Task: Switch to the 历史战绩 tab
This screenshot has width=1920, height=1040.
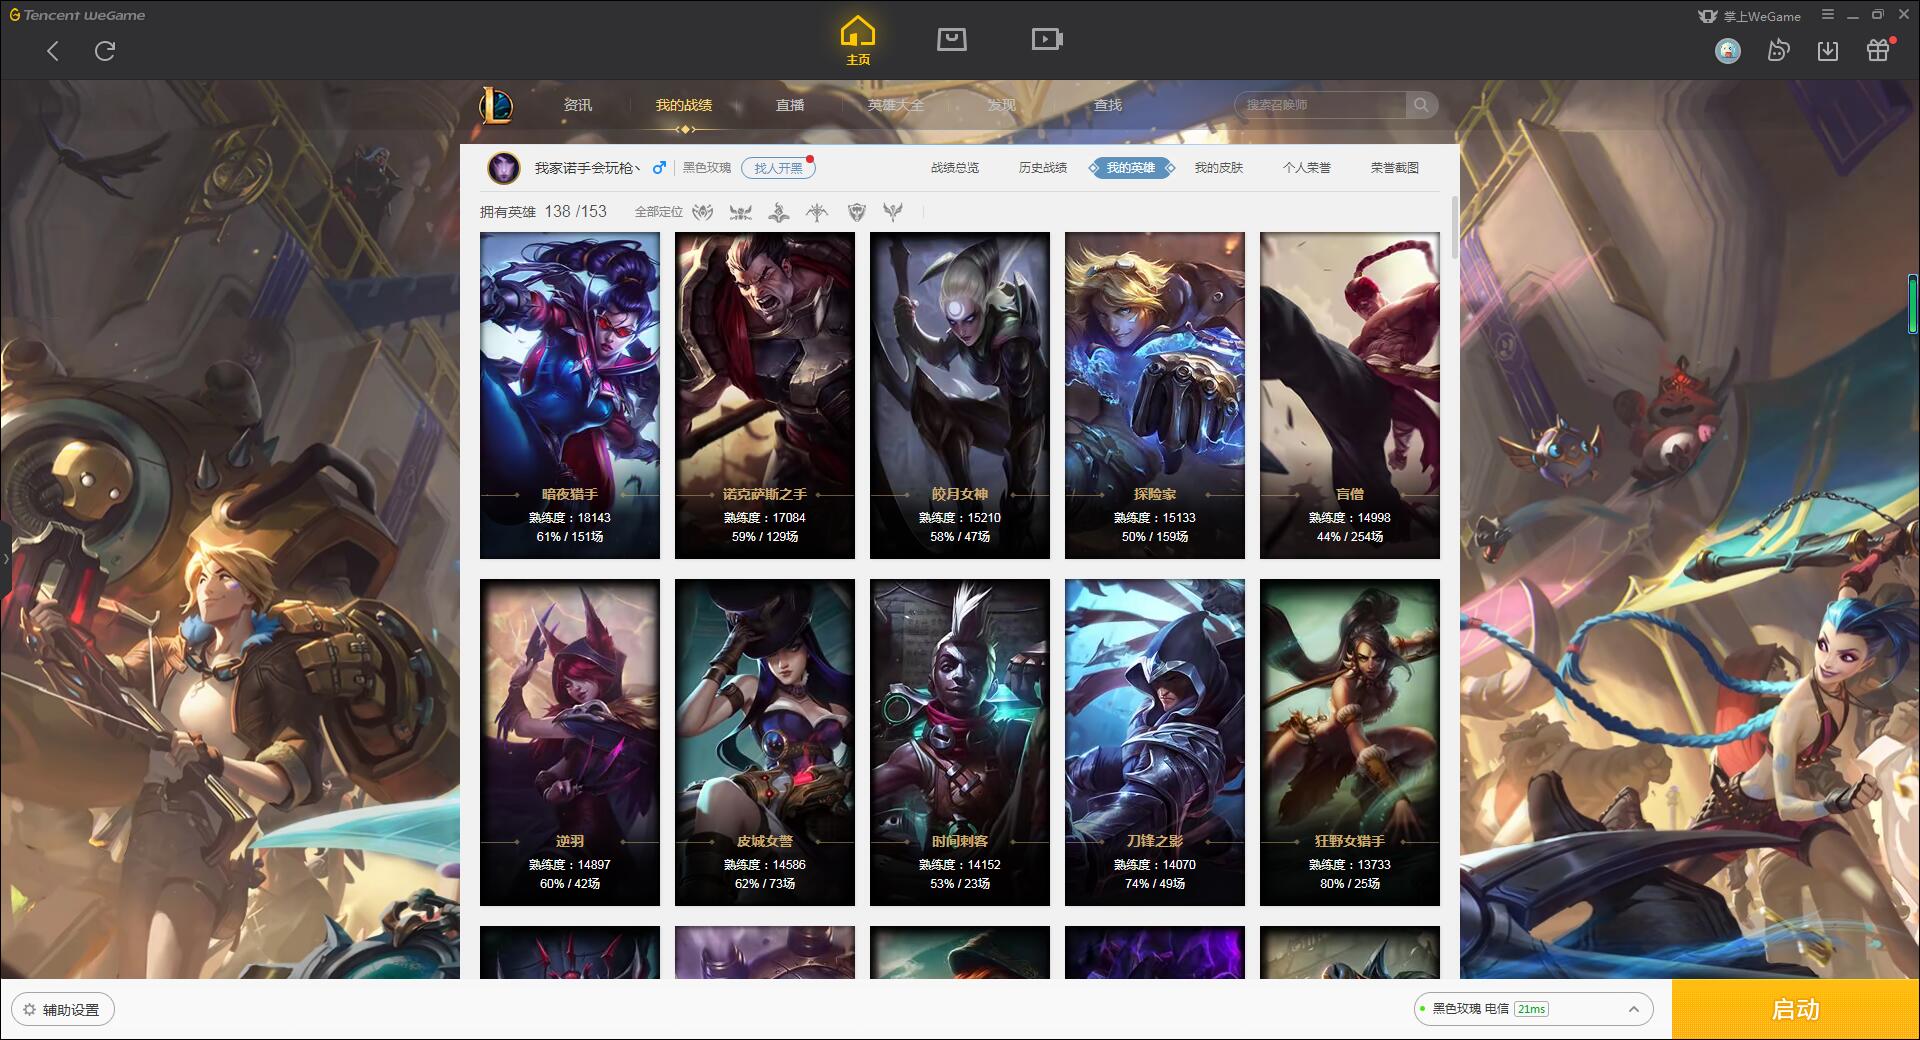Action: pyautogui.click(x=1043, y=168)
